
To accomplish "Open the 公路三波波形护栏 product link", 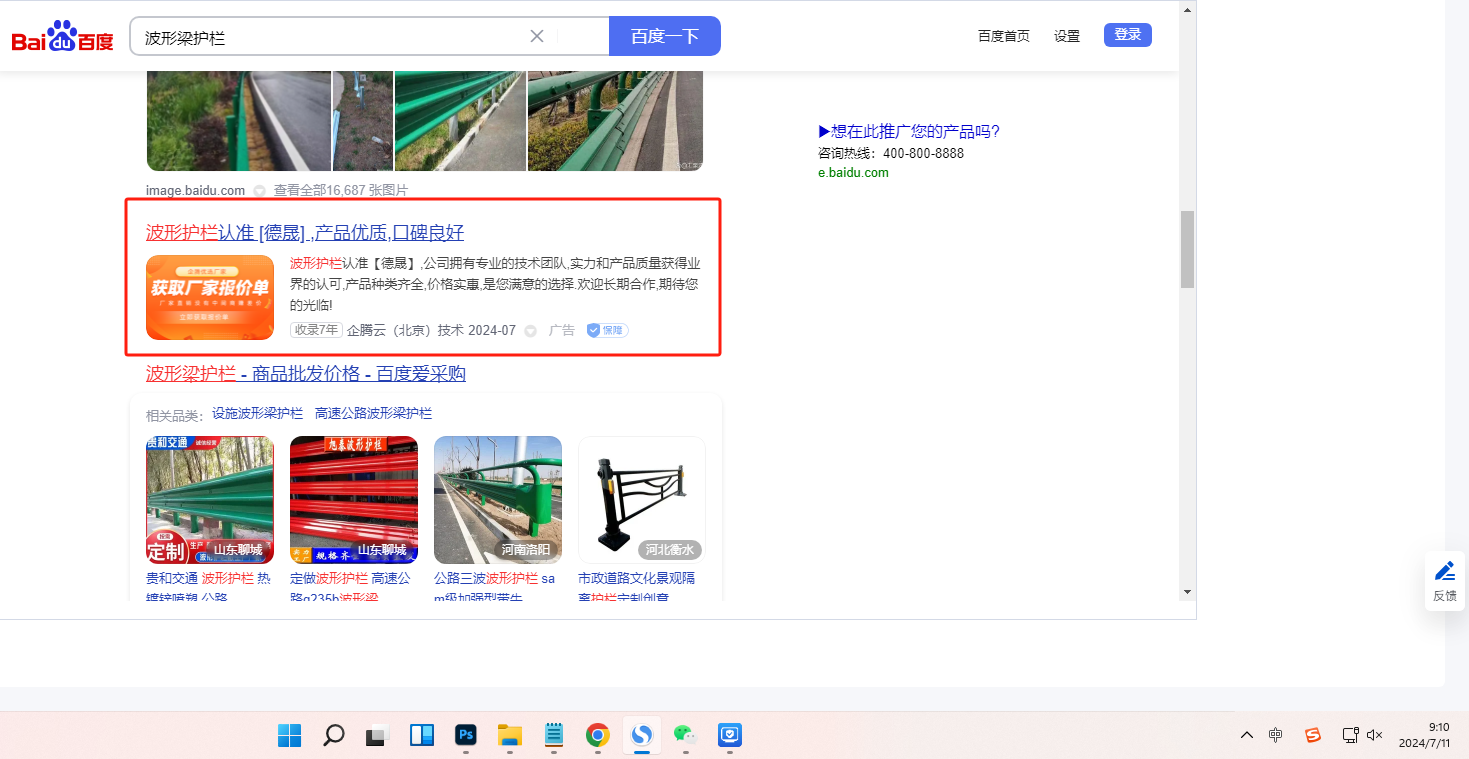I will [494, 586].
